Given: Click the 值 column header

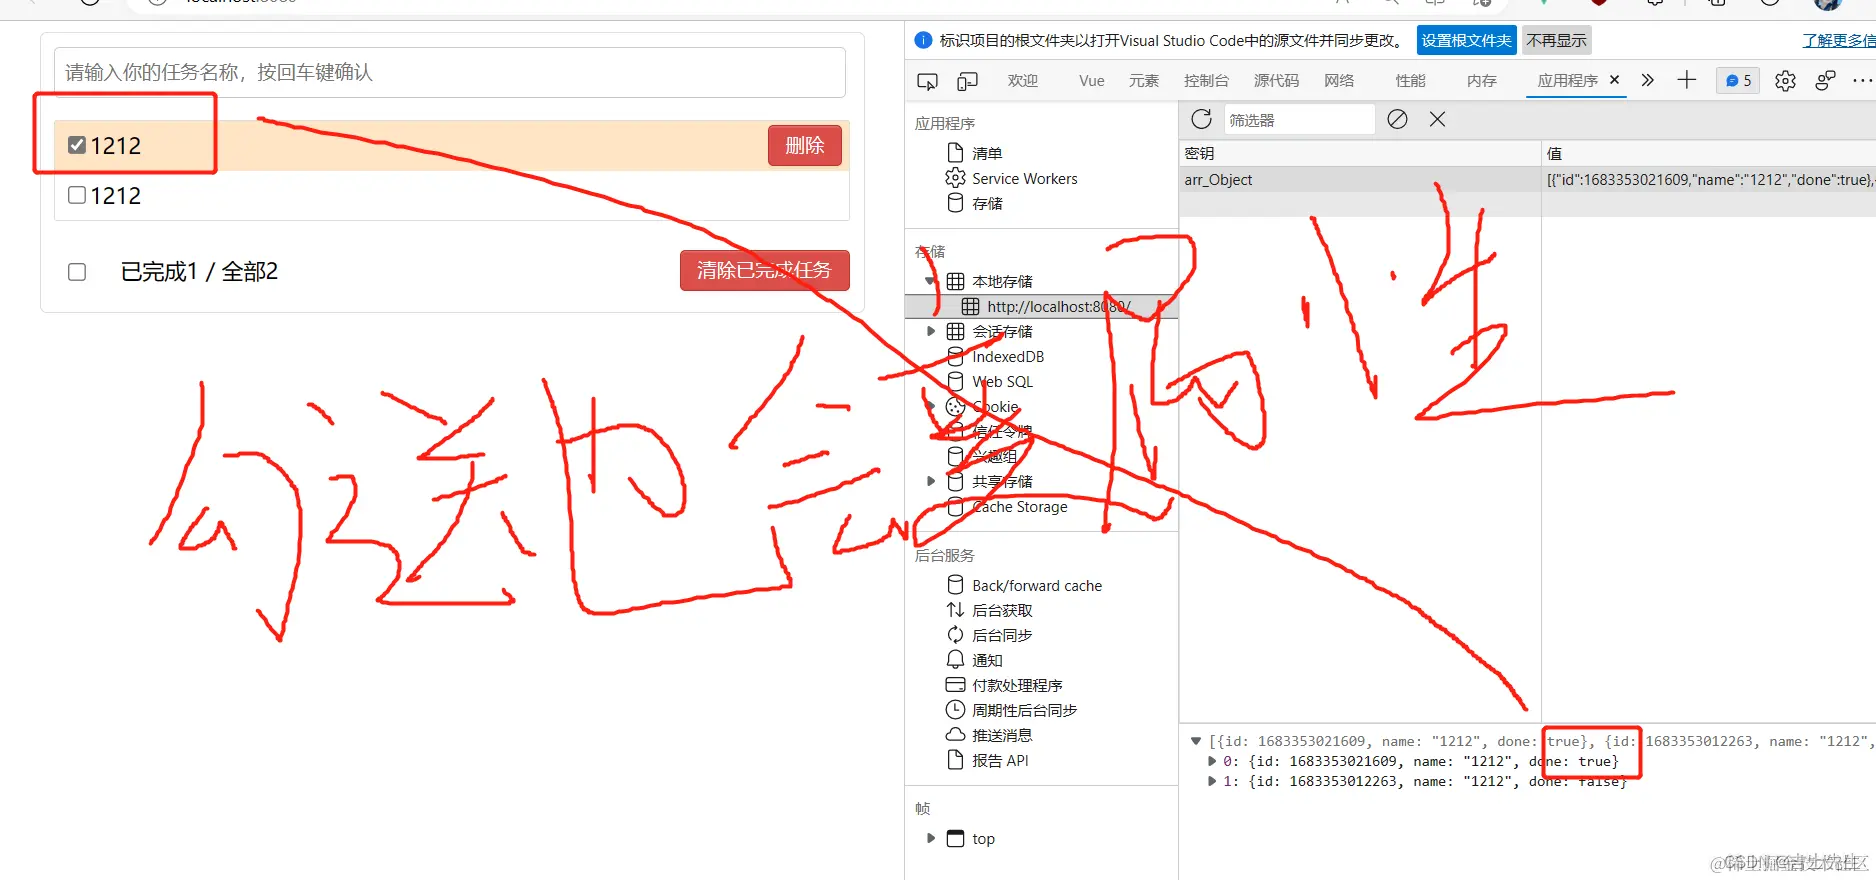Looking at the screenshot, I should [1709, 153].
